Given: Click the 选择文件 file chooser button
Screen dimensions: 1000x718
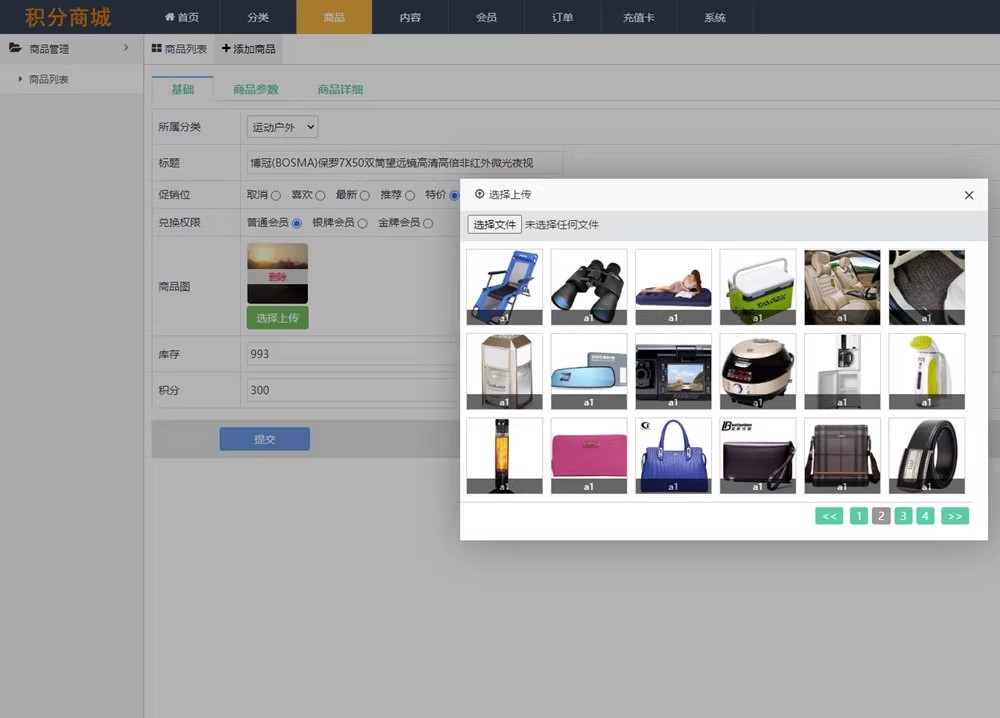Looking at the screenshot, I should [494, 225].
